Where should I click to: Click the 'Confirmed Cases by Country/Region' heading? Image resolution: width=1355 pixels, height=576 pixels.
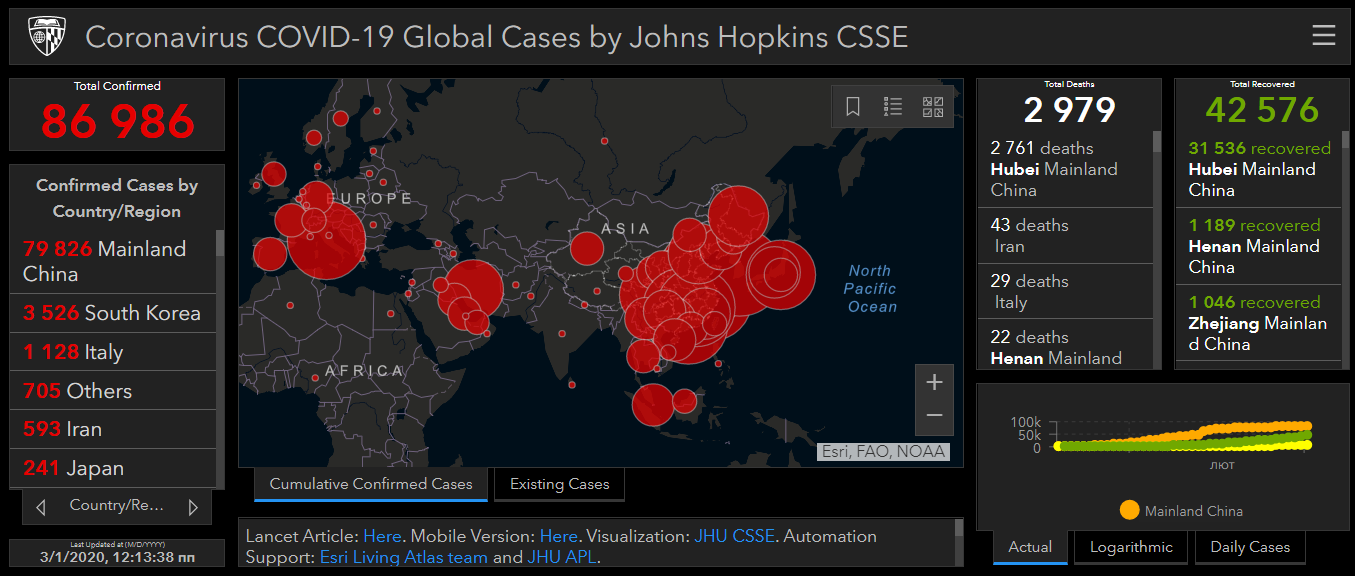117,198
